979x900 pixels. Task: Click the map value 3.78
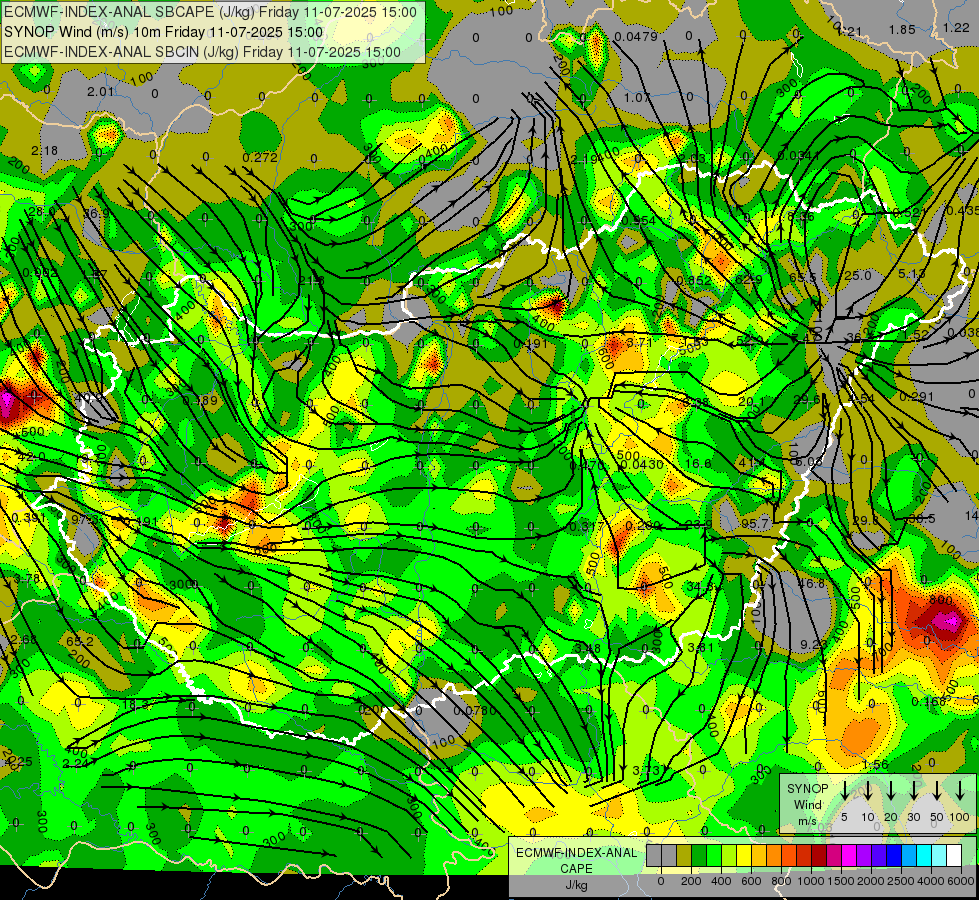26,578
